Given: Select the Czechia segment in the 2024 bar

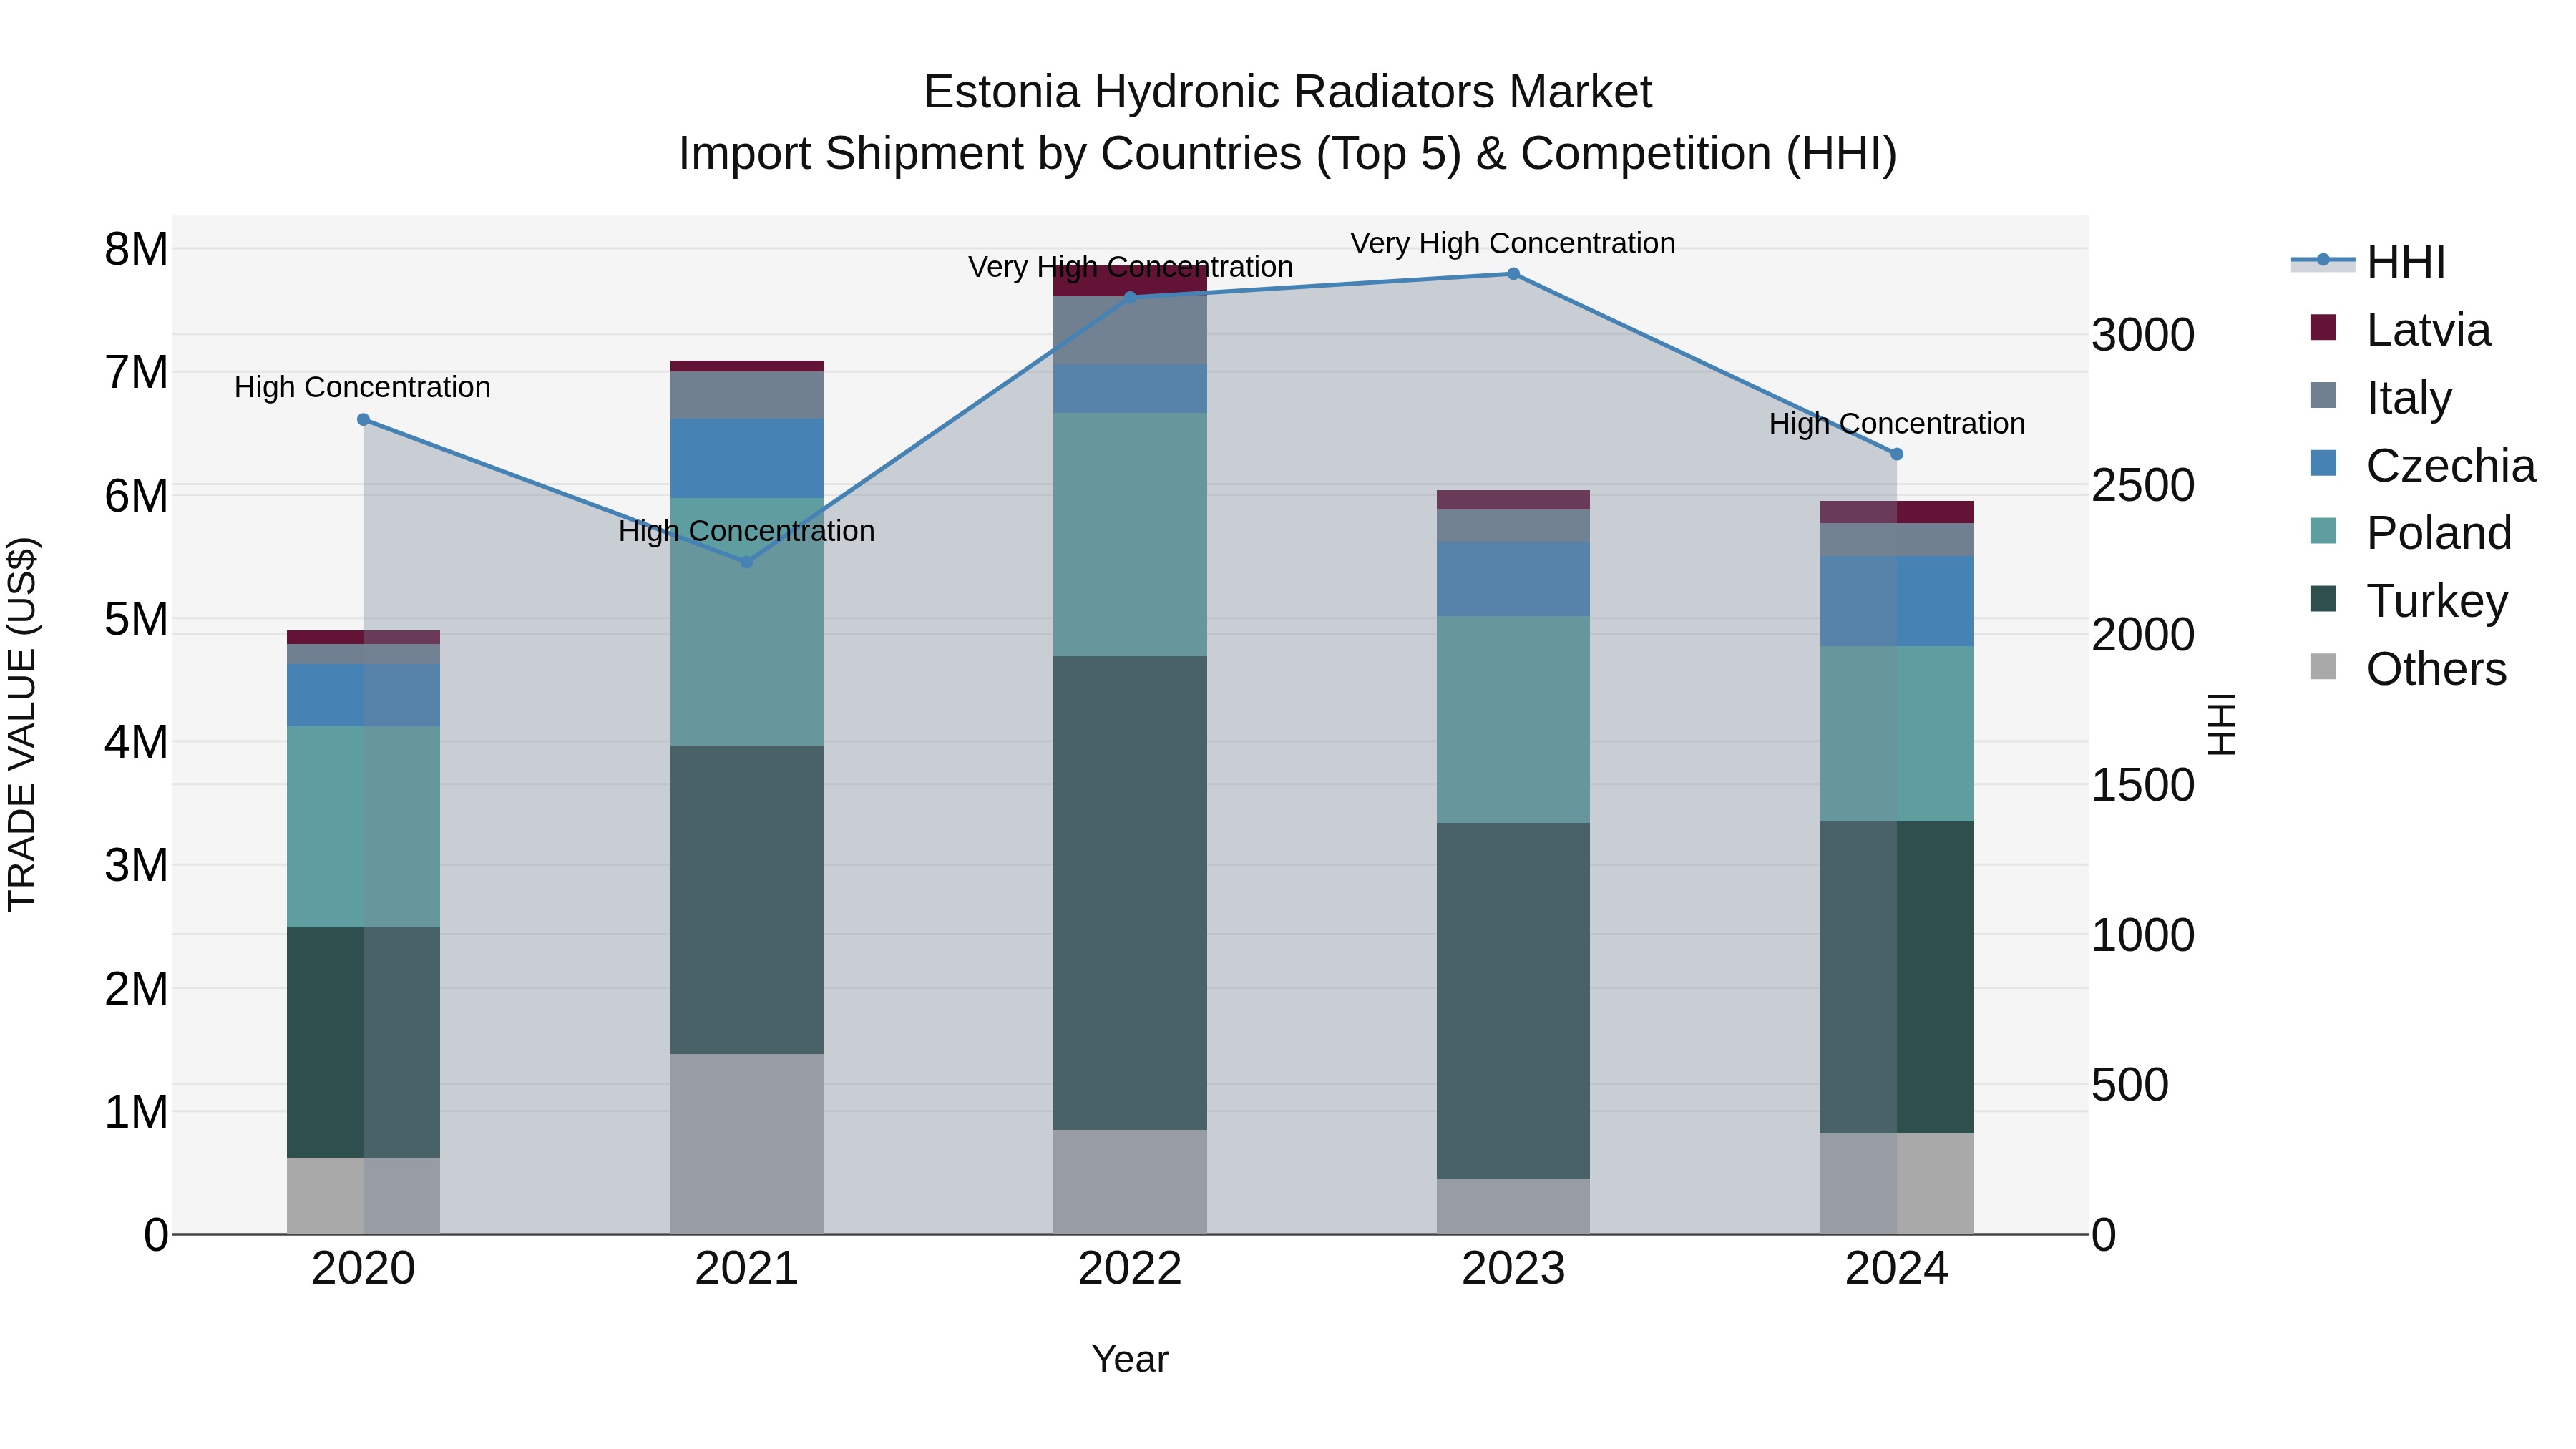Looking at the screenshot, I should [1896, 601].
